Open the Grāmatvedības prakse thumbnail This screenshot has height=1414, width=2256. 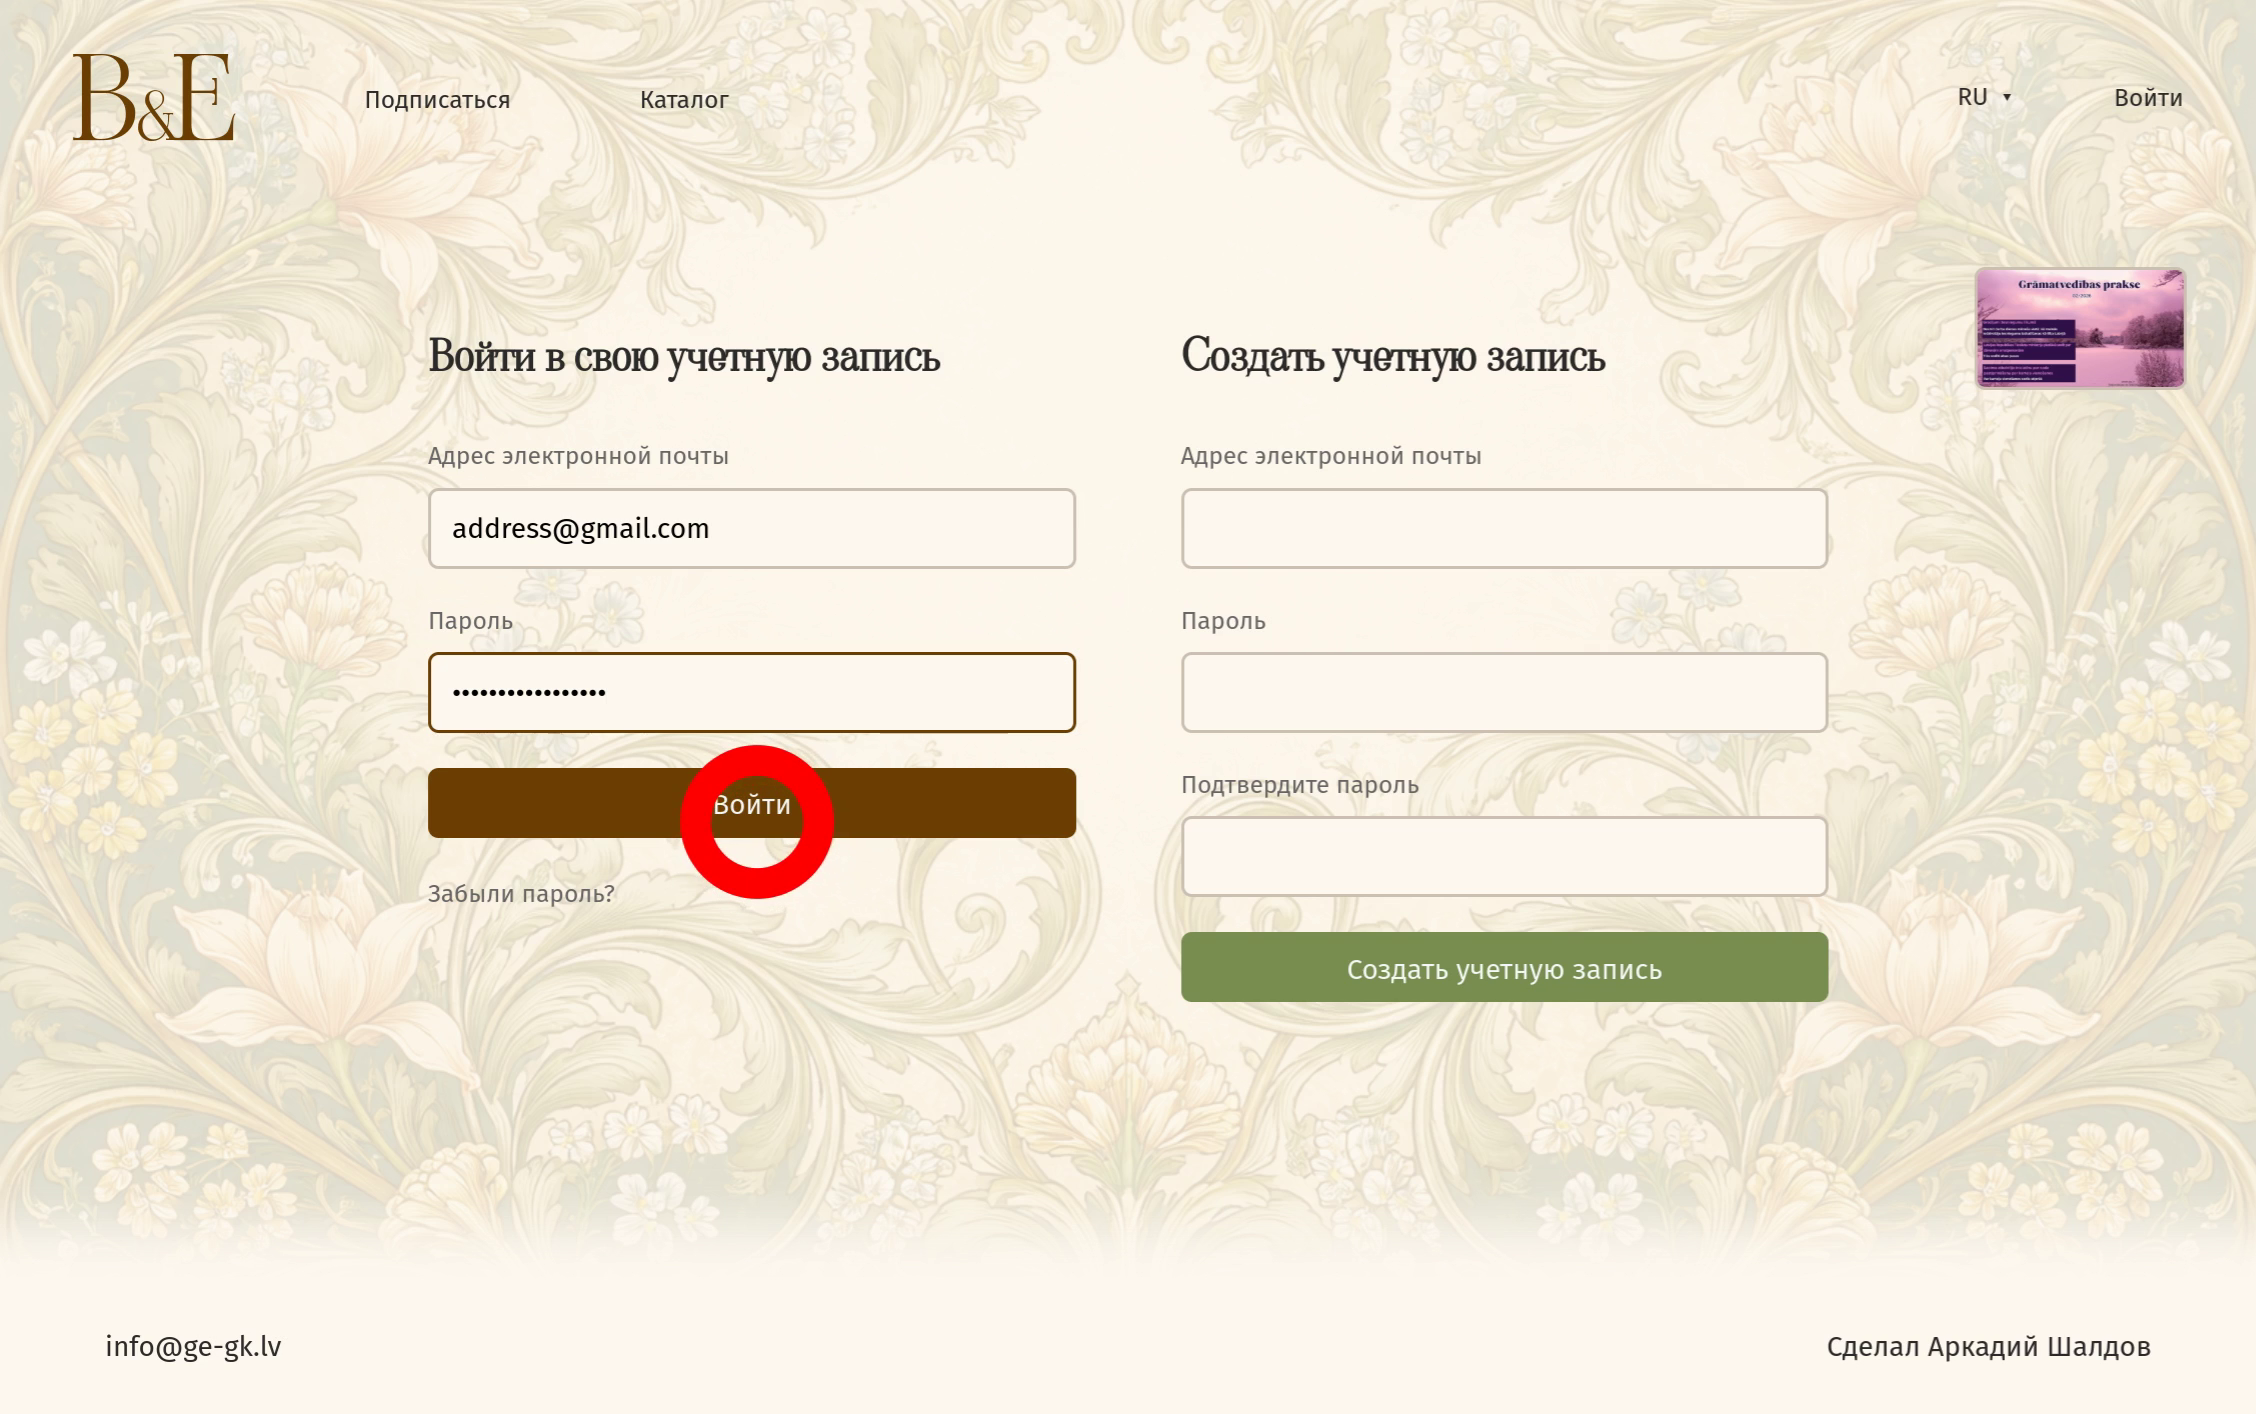(2080, 328)
